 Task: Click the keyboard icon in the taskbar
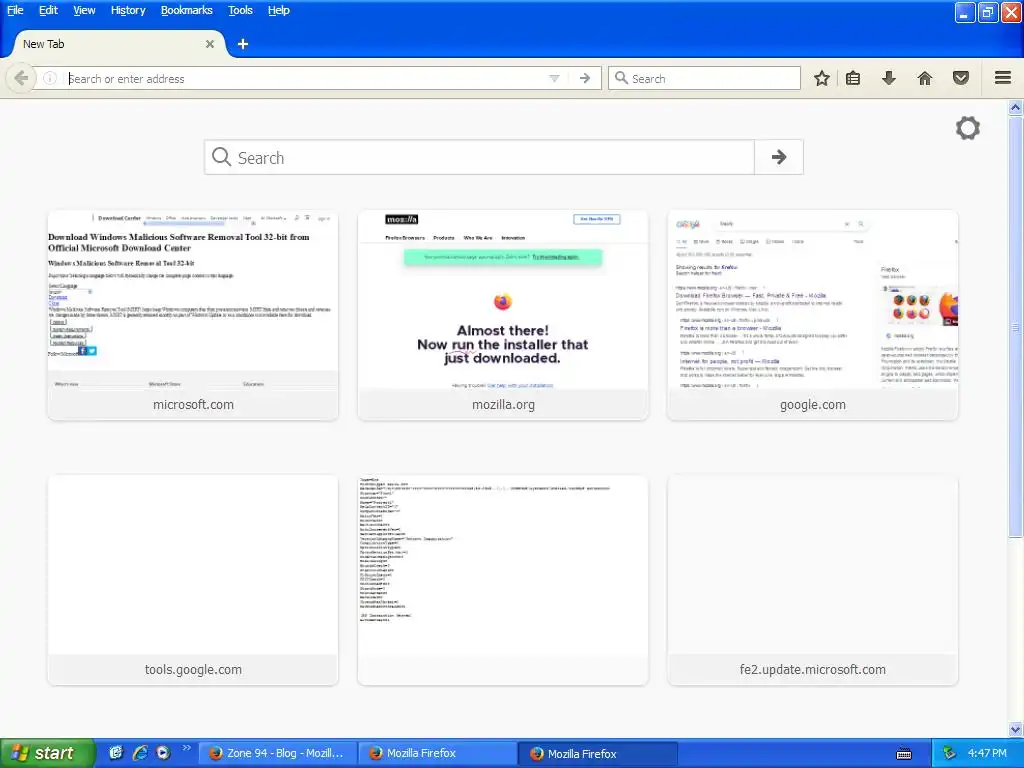[904, 754]
